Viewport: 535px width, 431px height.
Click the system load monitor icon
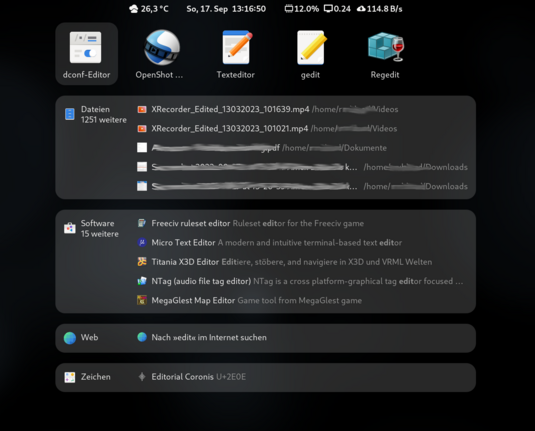coord(328,9)
